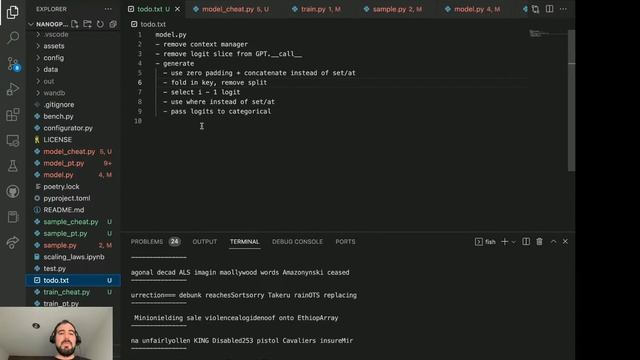640x360 pixels.
Task: Switch to the model_cheat.py tab
Action: (231, 9)
